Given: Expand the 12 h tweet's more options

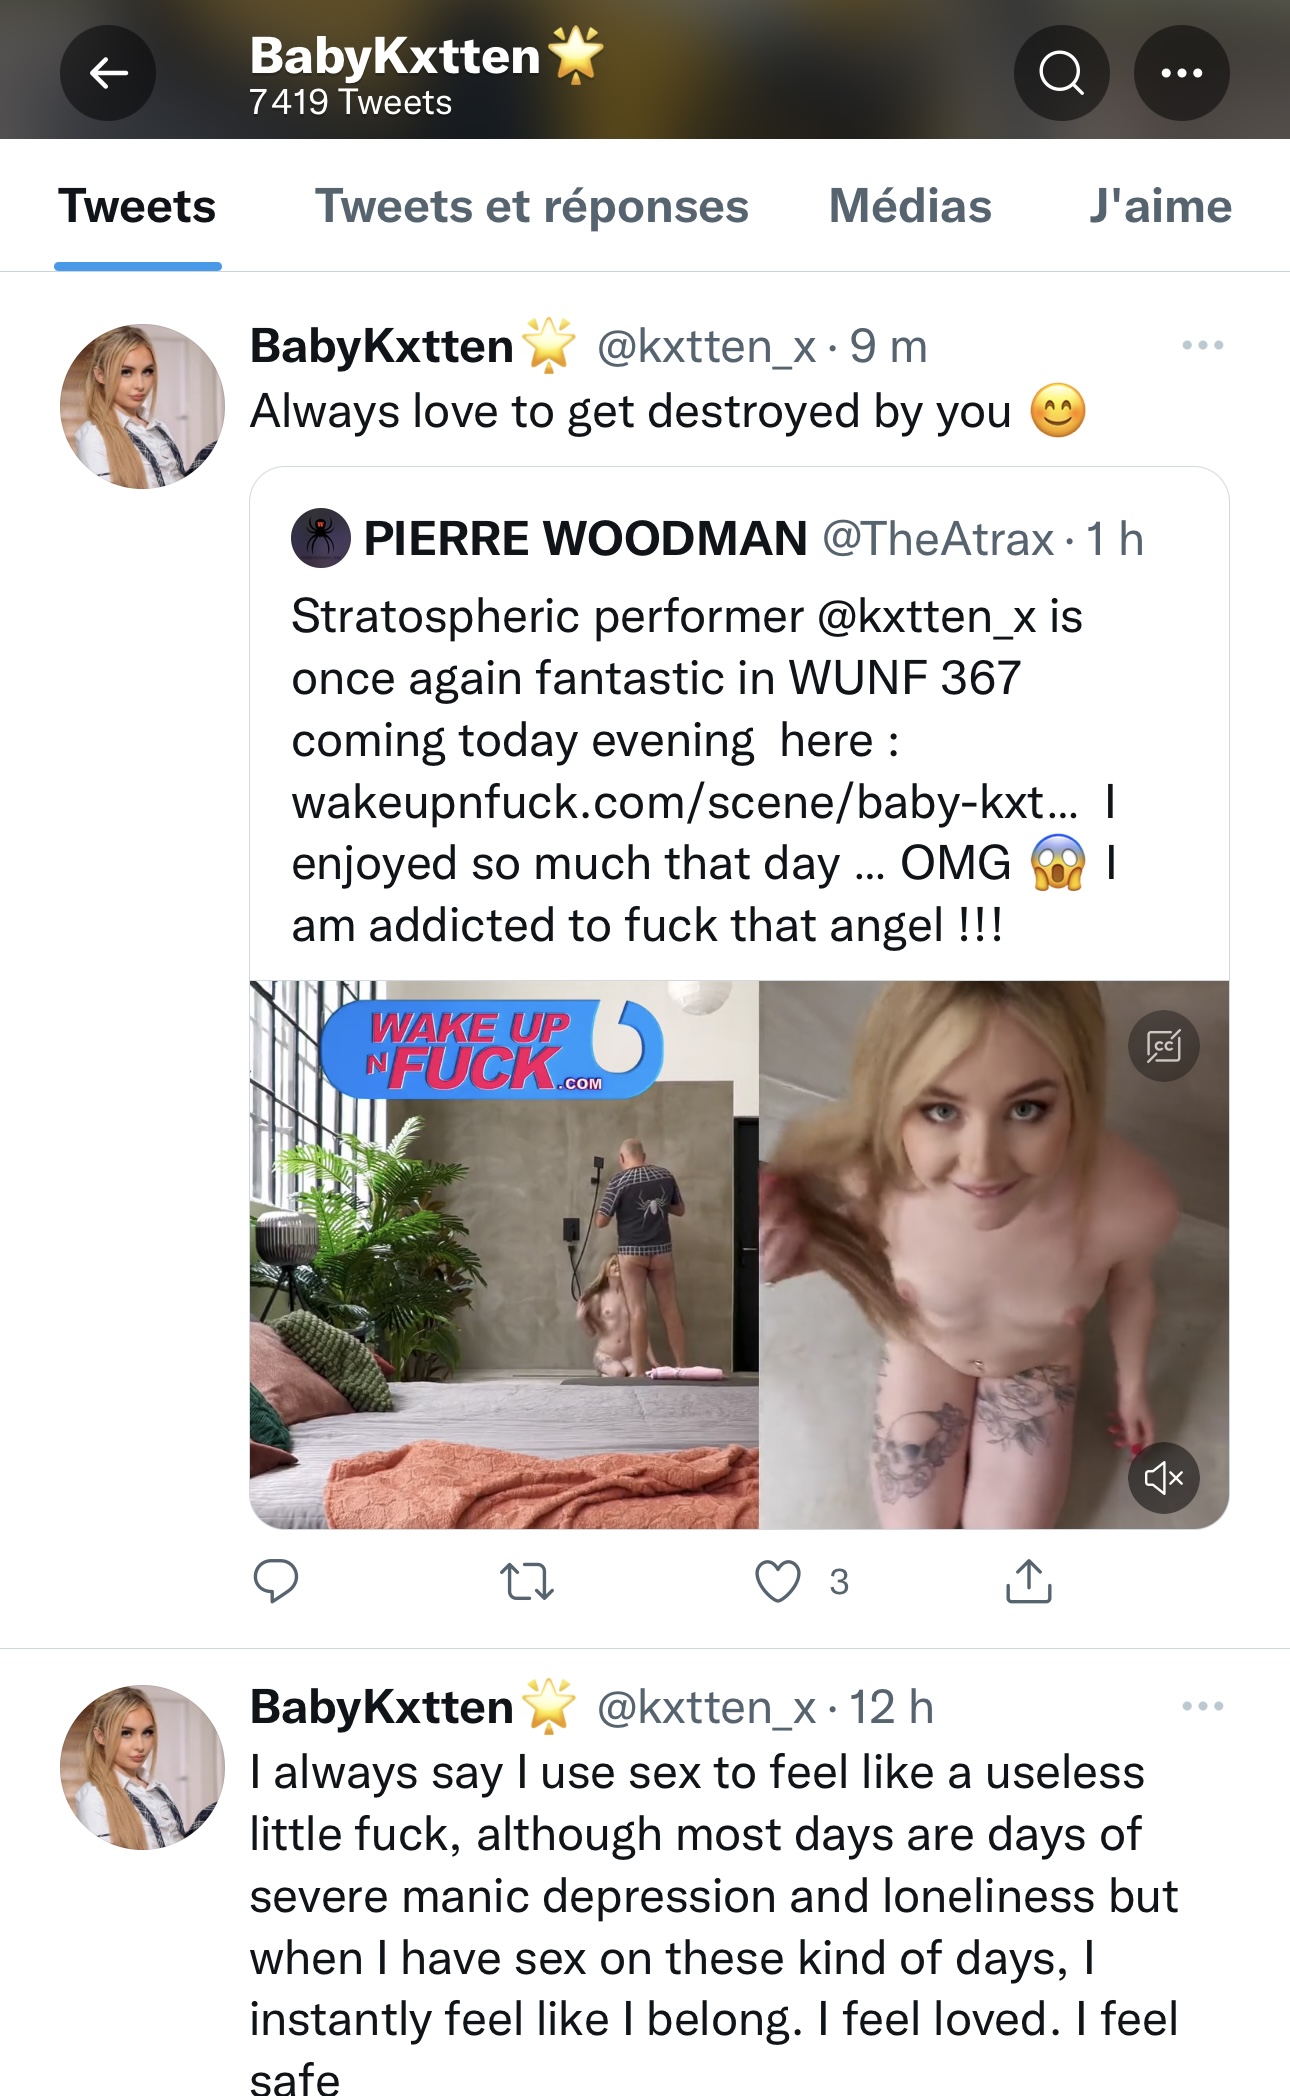Looking at the screenshot, I should click(x=1202, y=1706).
